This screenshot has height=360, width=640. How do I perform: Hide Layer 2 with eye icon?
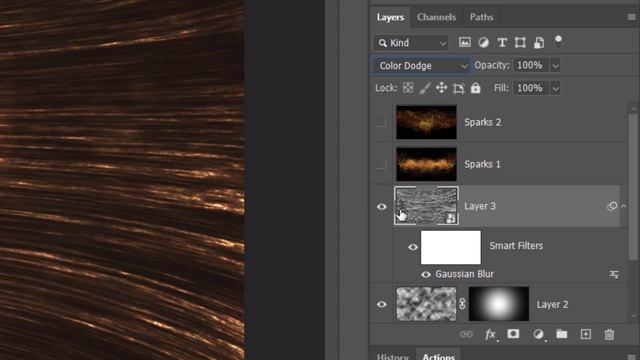tap(382, 304)
